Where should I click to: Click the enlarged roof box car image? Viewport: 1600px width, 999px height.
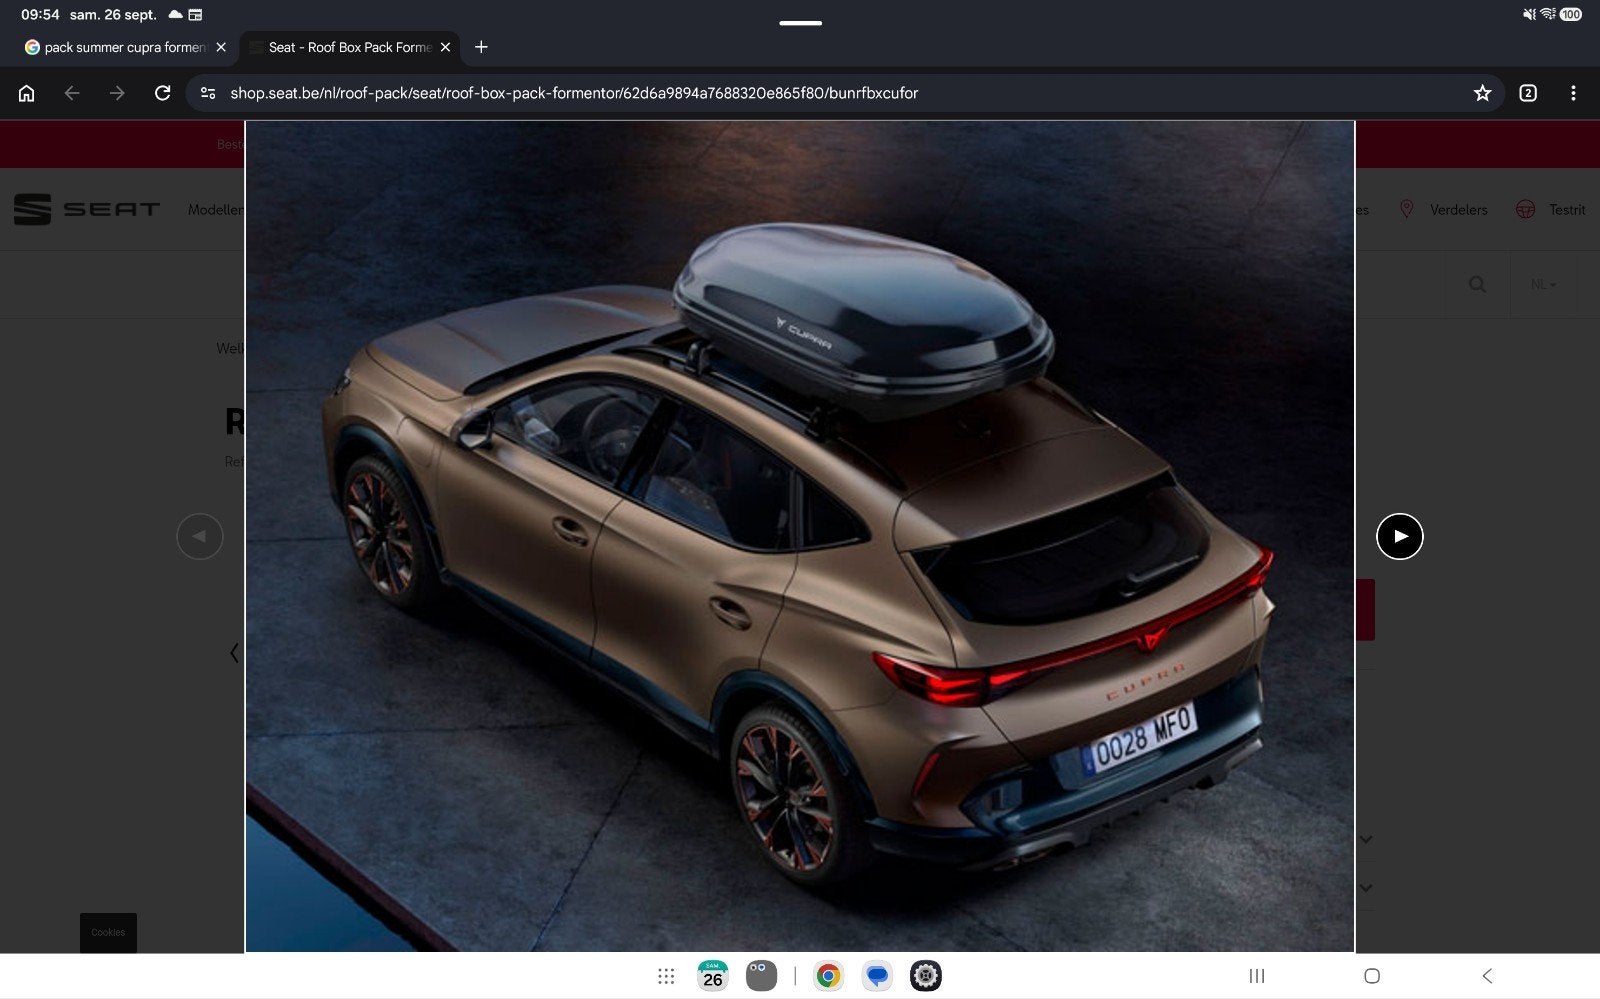pyautogui.click(x=800, y=537)
